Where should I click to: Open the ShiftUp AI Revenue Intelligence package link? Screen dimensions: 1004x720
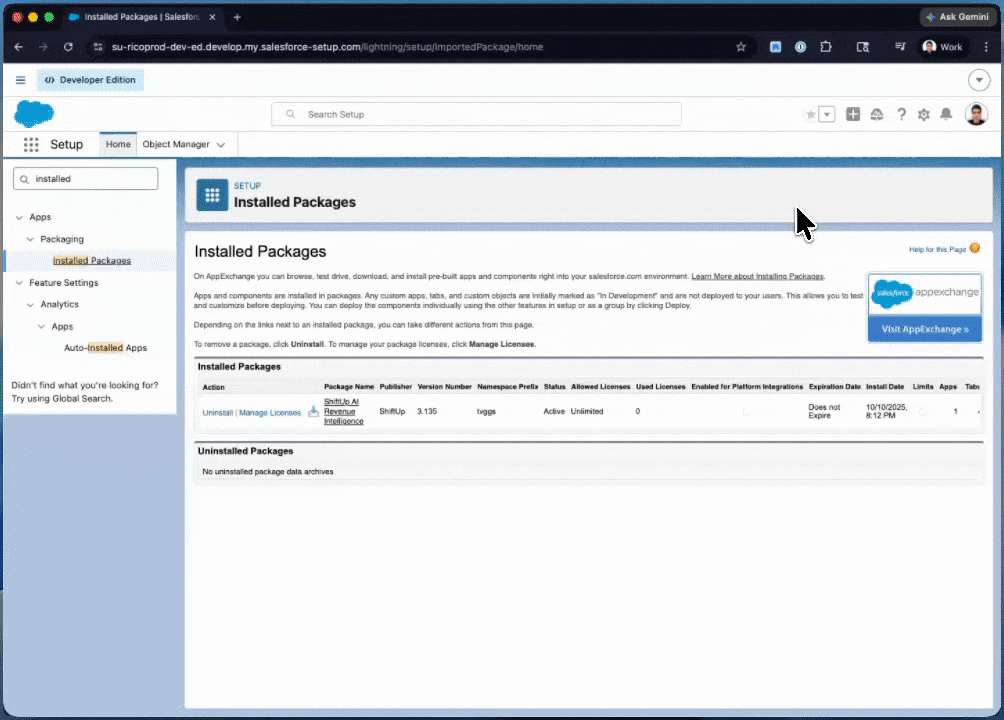coord(343,411)
